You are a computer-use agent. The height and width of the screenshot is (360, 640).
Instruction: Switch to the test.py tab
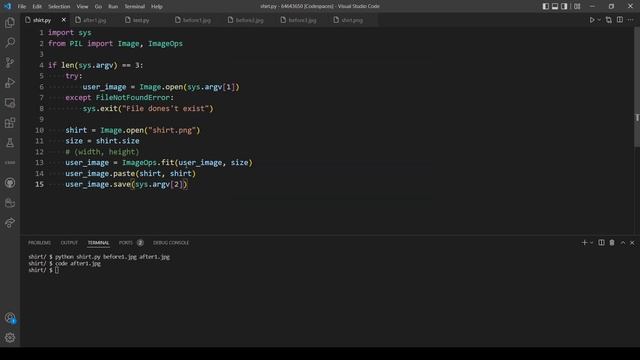click(141, 20)
